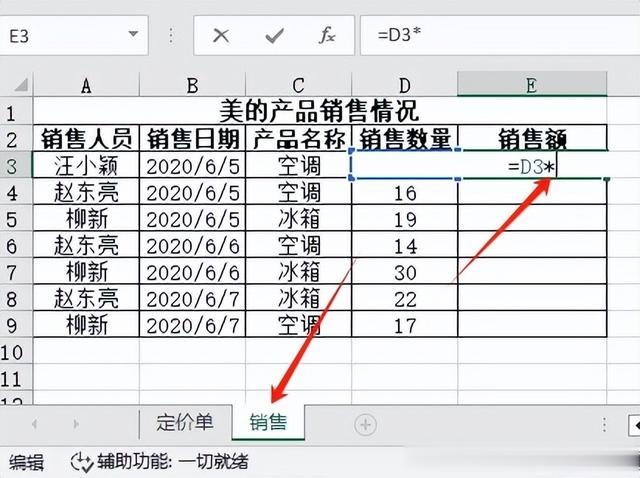Click the 销售人员 header cell

pos(86,139)
